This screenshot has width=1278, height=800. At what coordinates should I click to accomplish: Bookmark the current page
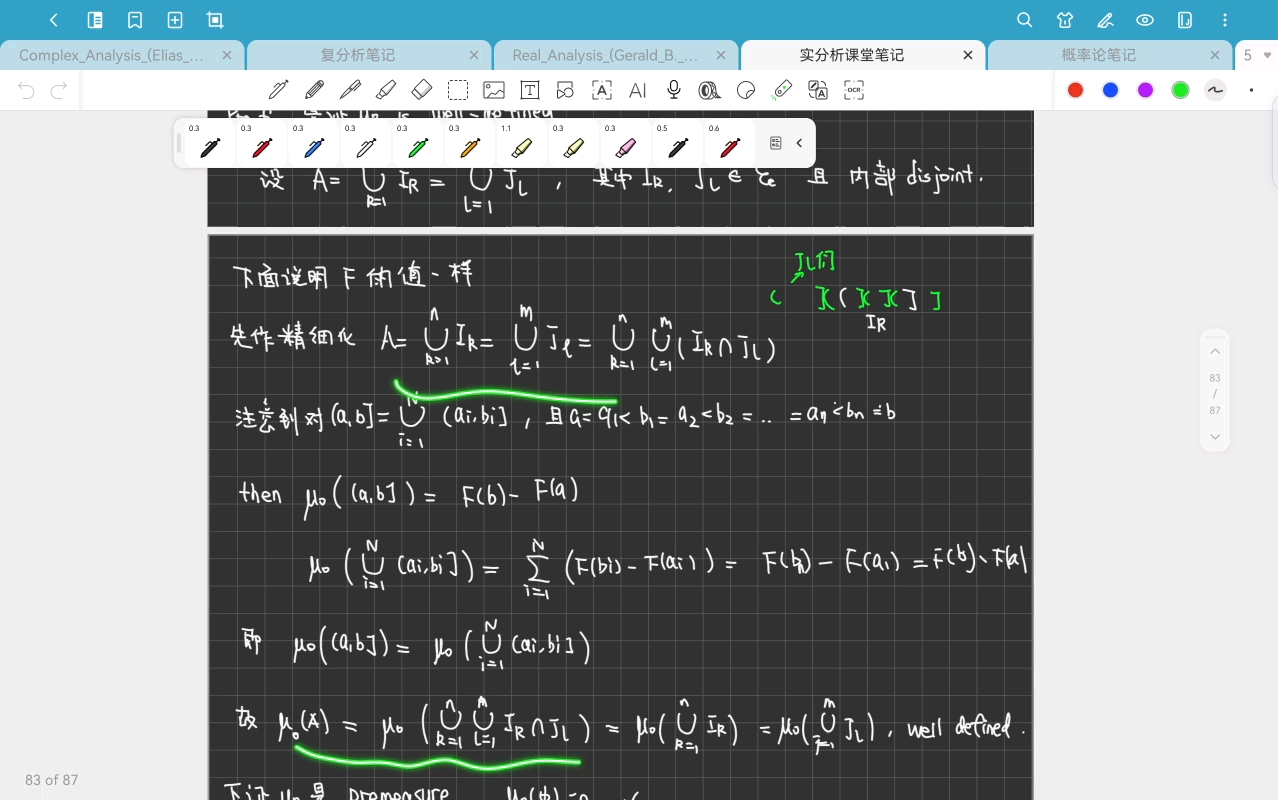(135, 20)
